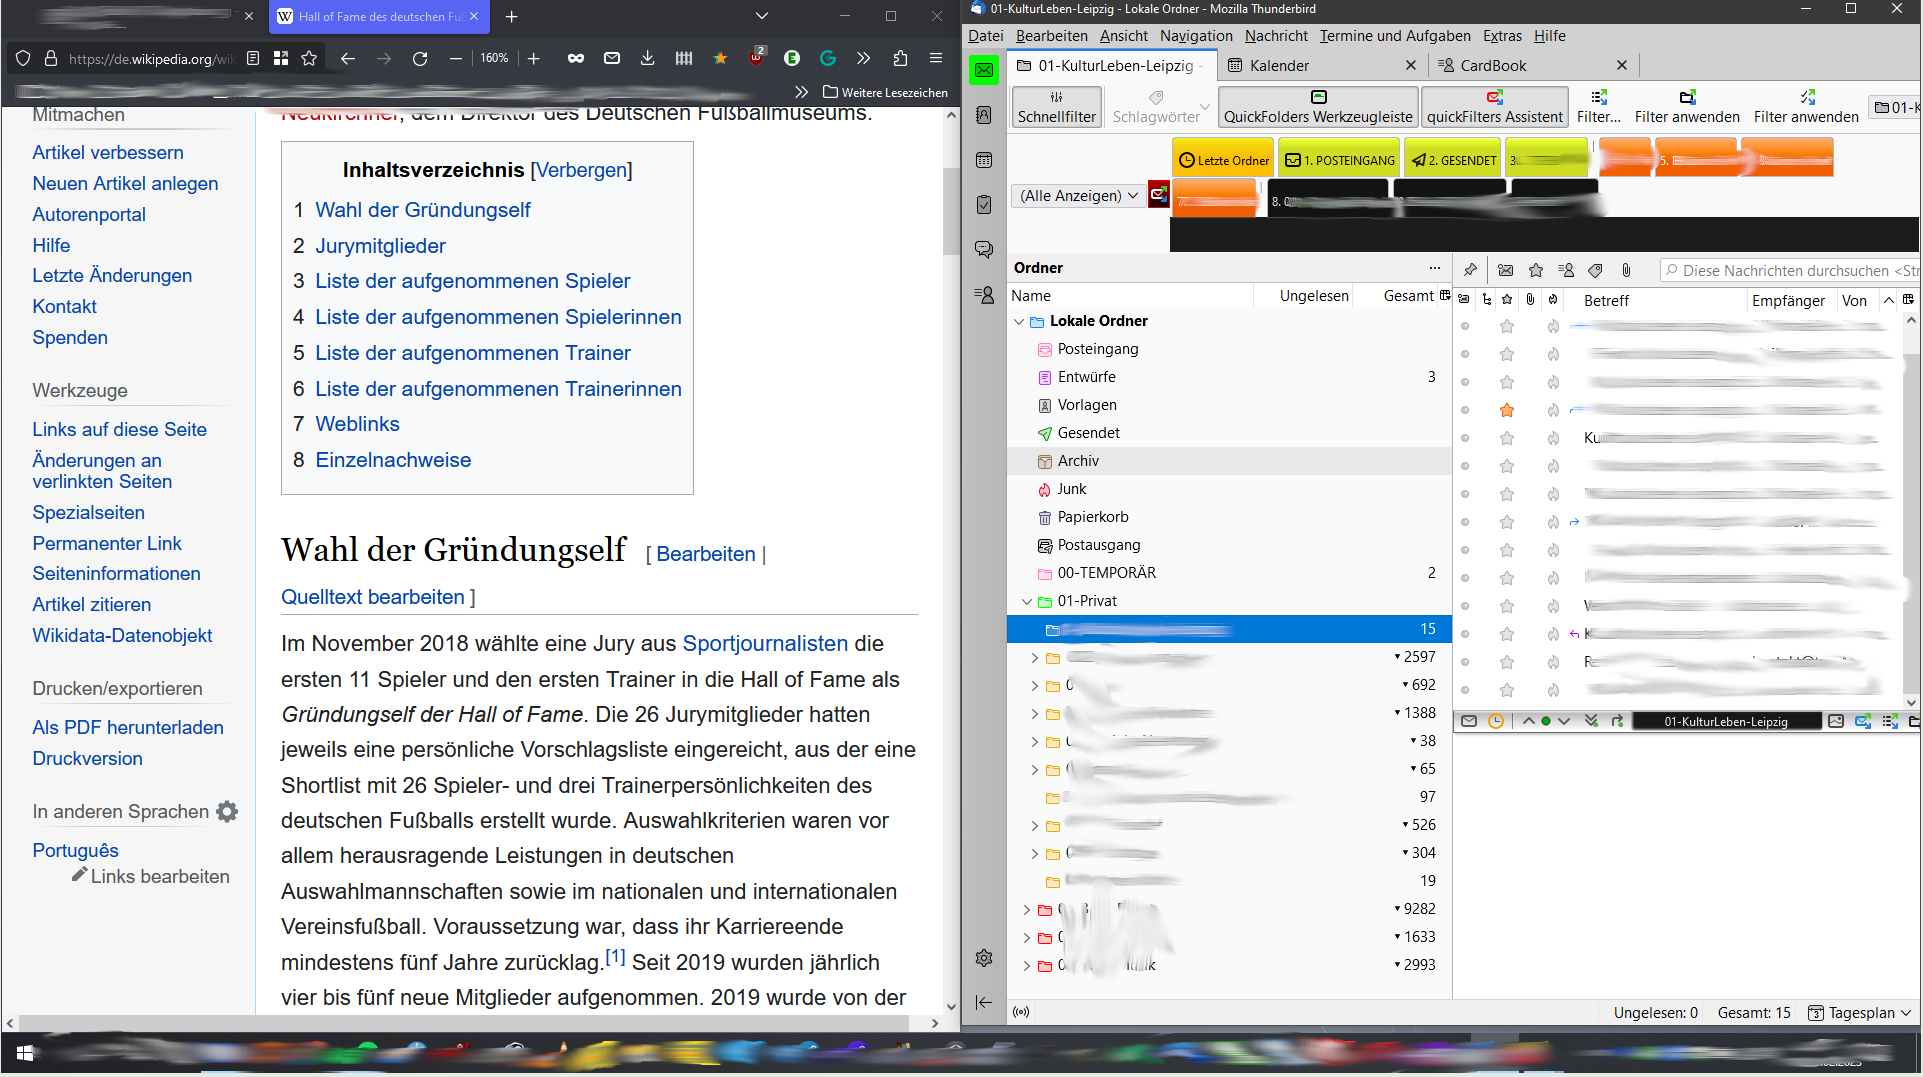Image resolution: width=1923 pixels, height=1077 pixels.
Task: Open Firefox downloads panel icon
Action: [648, 59]
